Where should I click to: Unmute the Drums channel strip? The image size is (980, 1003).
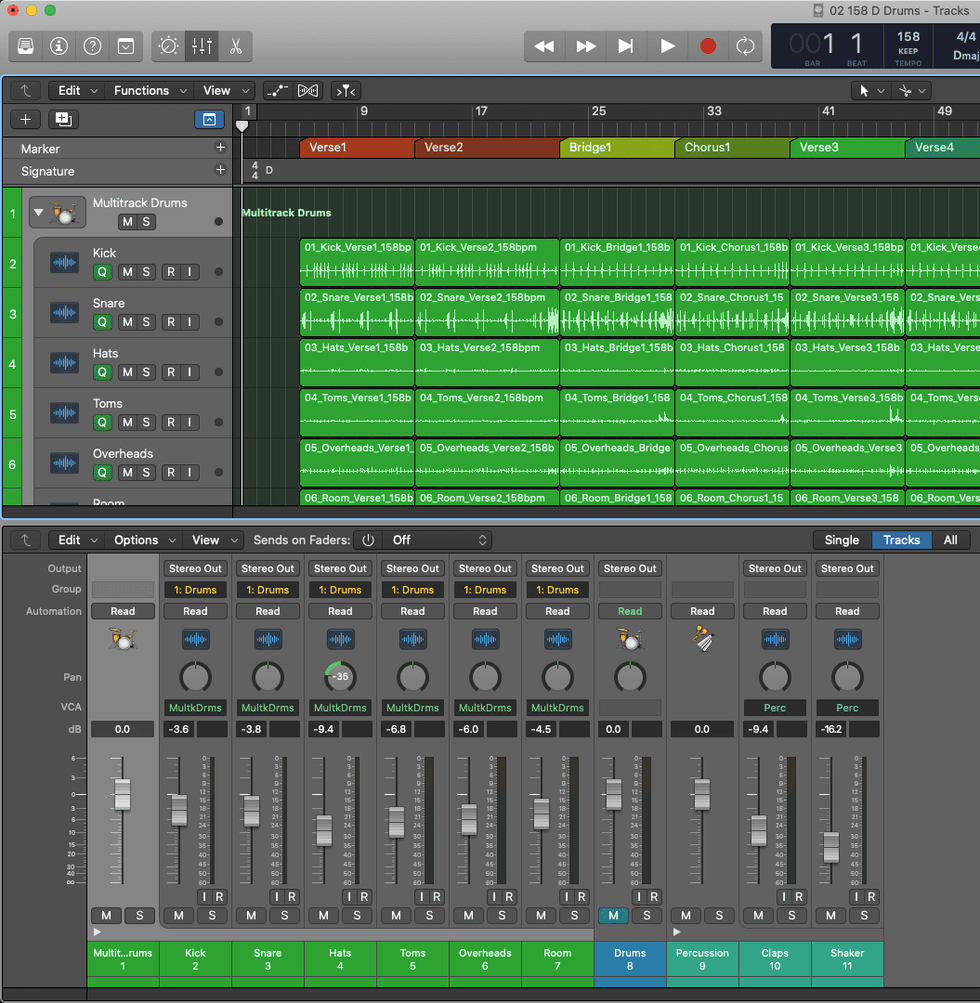612,916
